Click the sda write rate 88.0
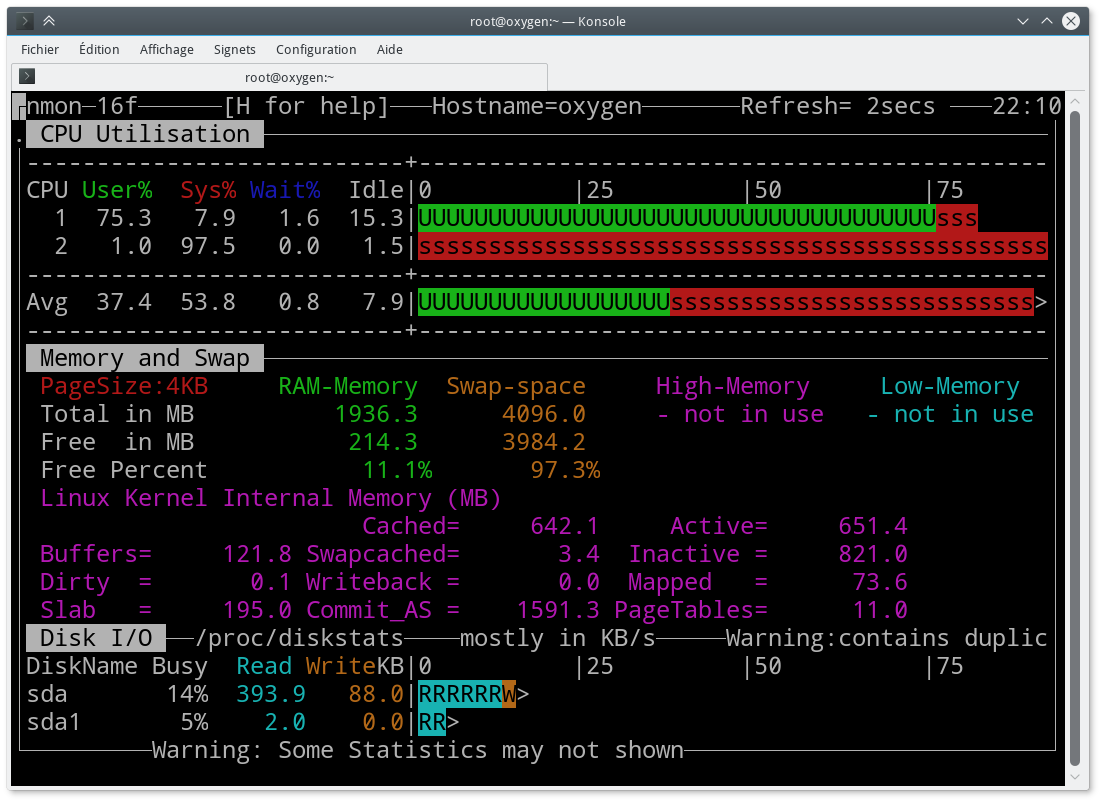Screen dimensions: 1102x803 (376, 694)
